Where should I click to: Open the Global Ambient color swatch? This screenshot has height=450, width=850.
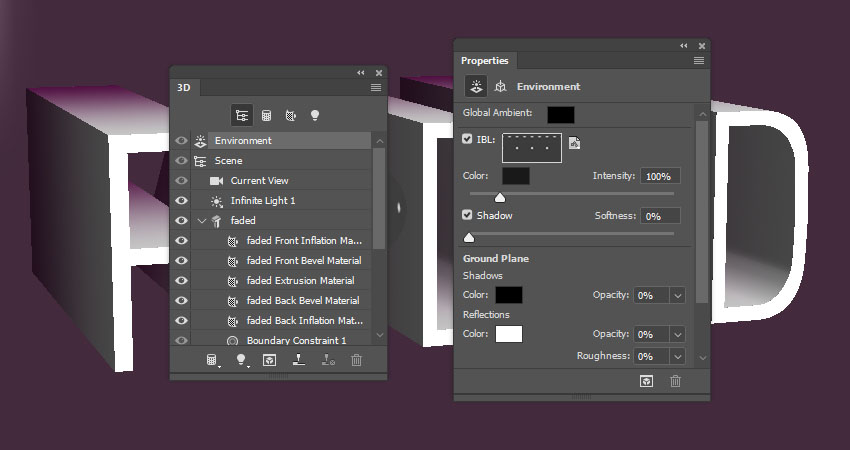point(560,114)
